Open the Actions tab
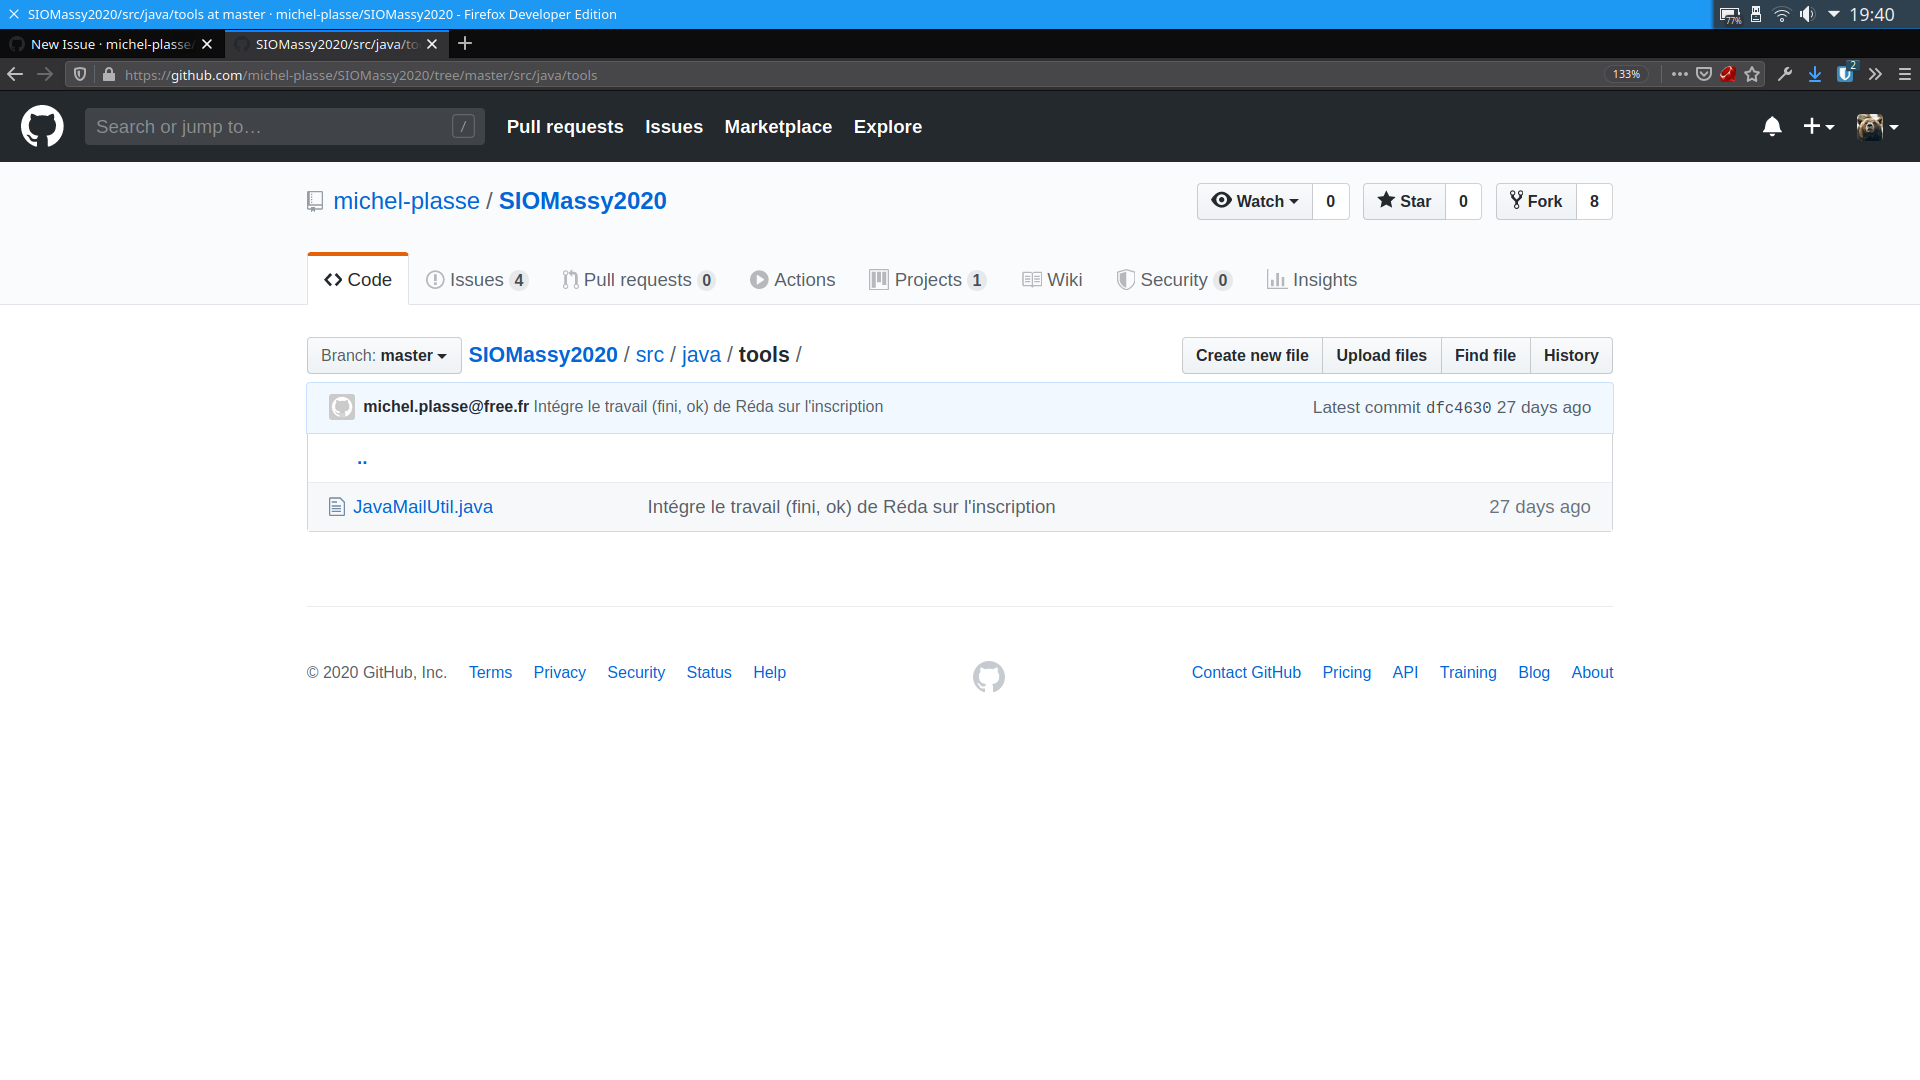This screenshot has height=1080, width=1920. point(792,280)
